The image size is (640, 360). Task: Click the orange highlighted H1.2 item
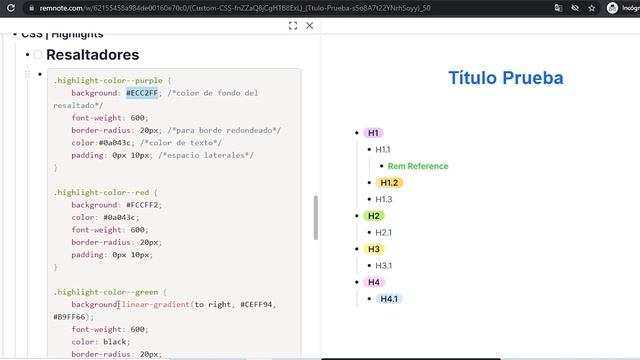[389, 182]
